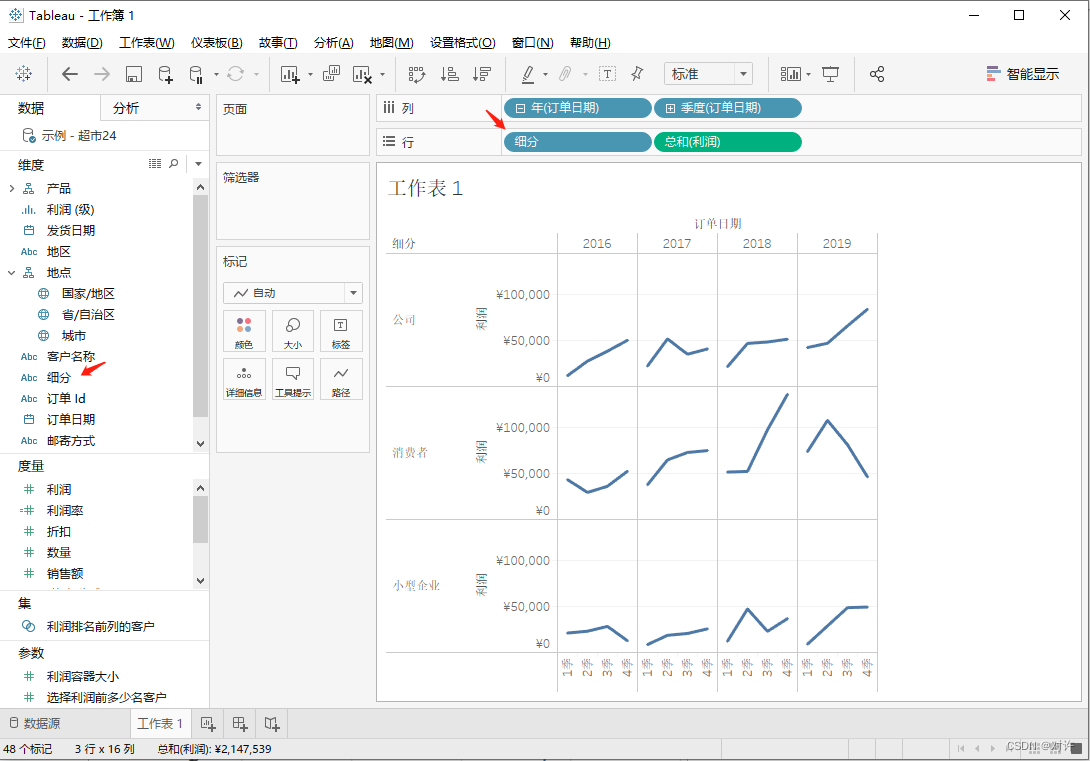Click the duplicate worksheet icon
Viewport: 1090px width, 761px height.
(x=332, y=74)
